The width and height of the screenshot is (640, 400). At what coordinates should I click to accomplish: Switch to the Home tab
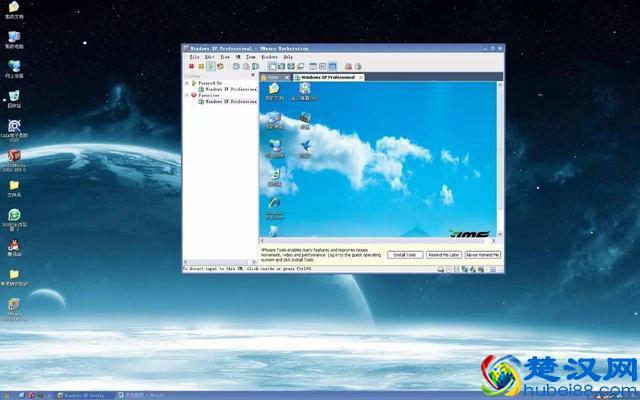(271, 76)
